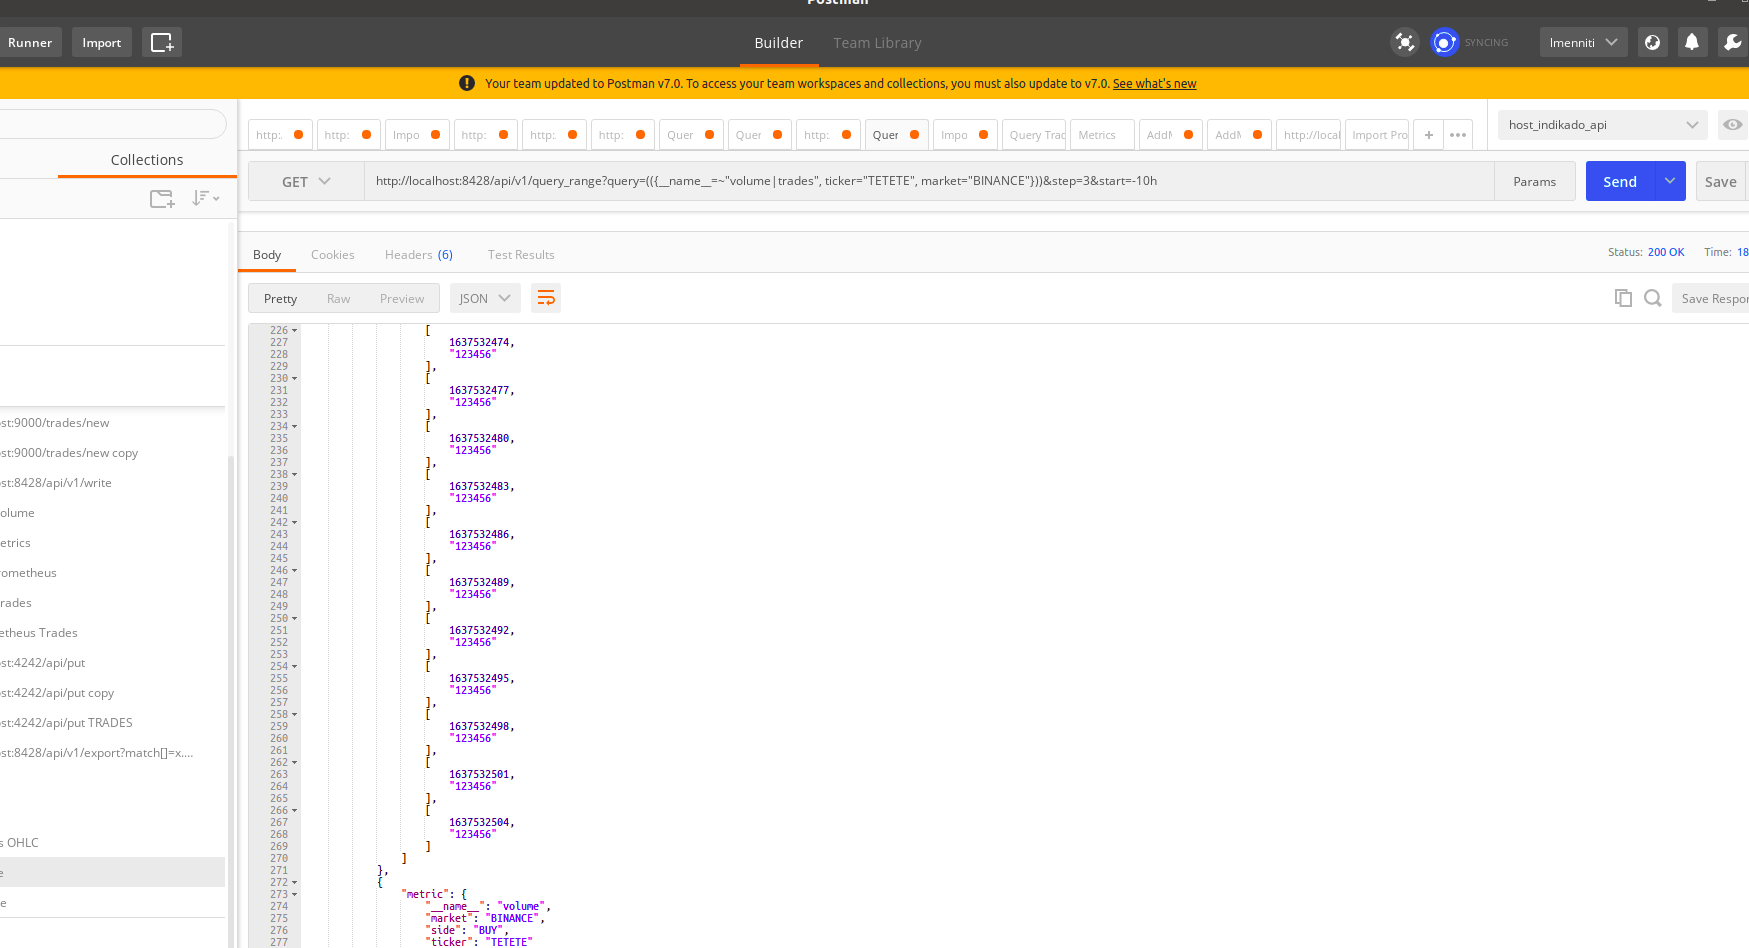Add a new request tab with plus
Viewport: 1749px width, 948px height.
pos(1429,135)
